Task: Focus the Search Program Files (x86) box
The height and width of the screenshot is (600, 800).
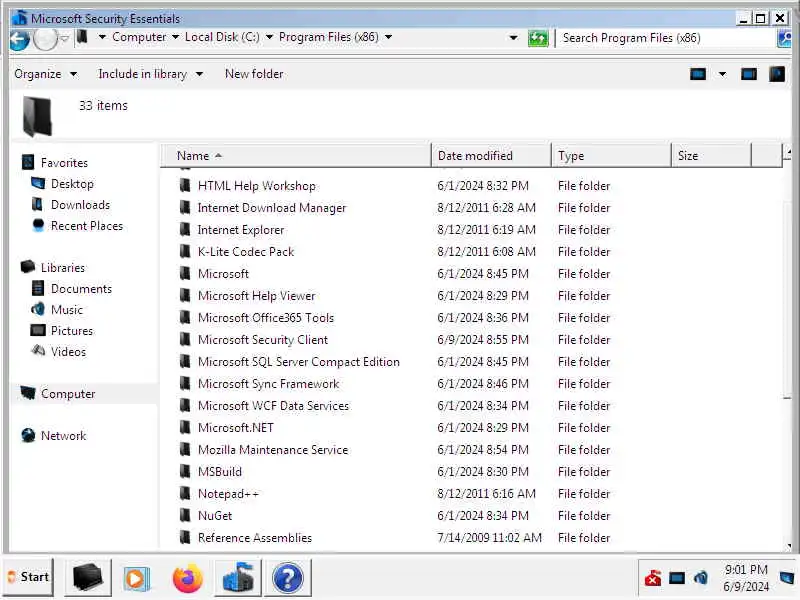Action: [x=666, y=38]
